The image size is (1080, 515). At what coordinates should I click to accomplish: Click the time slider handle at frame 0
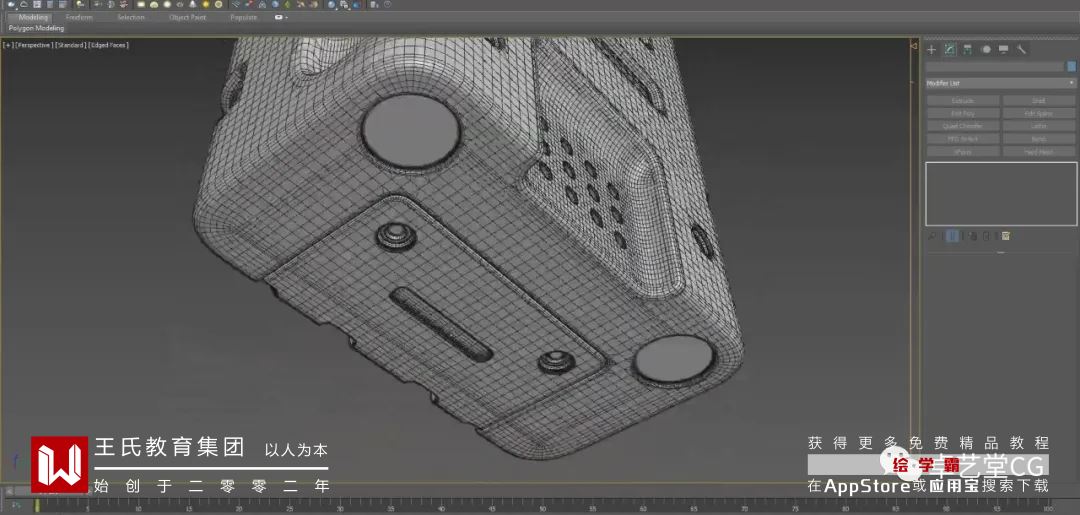tap(37, 505)
